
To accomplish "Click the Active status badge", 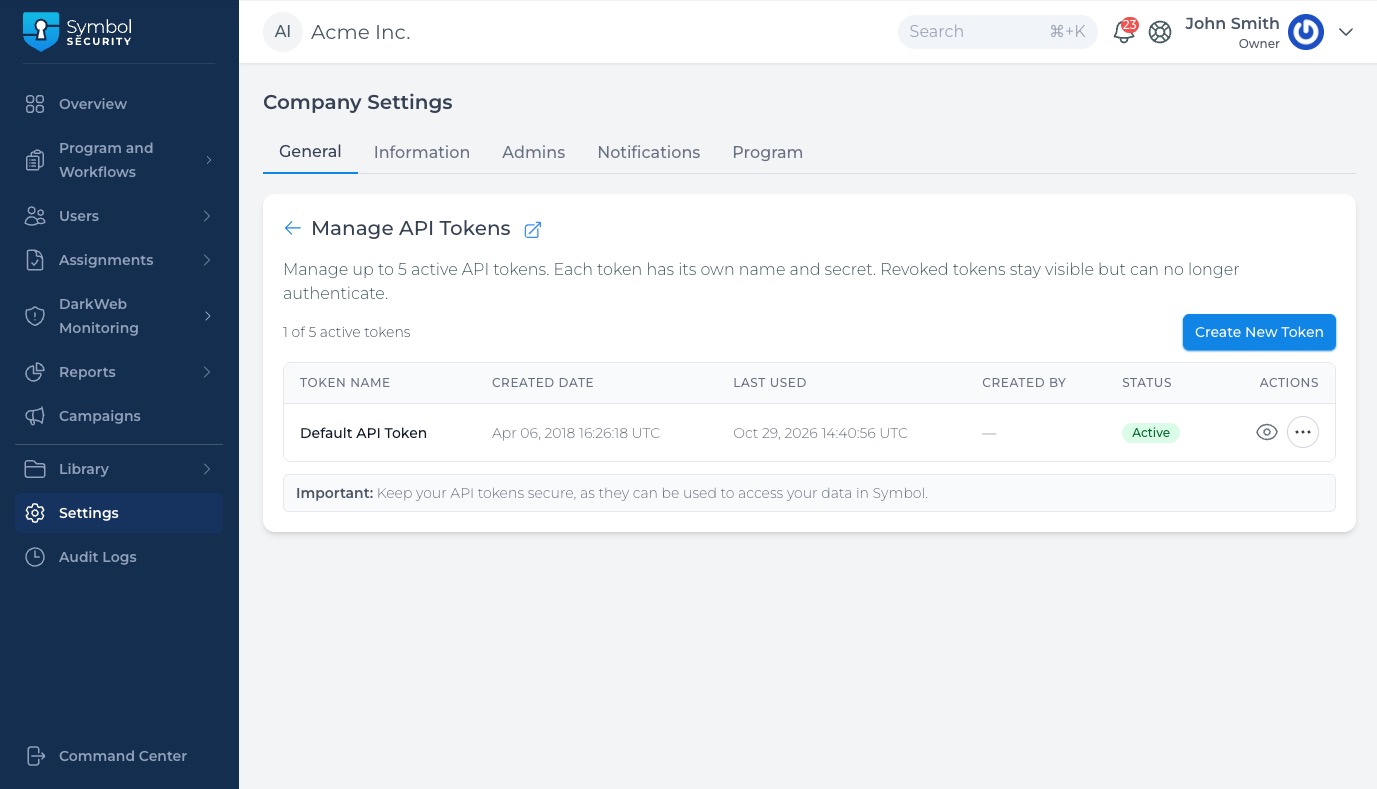I will (x=1151, y=433).
